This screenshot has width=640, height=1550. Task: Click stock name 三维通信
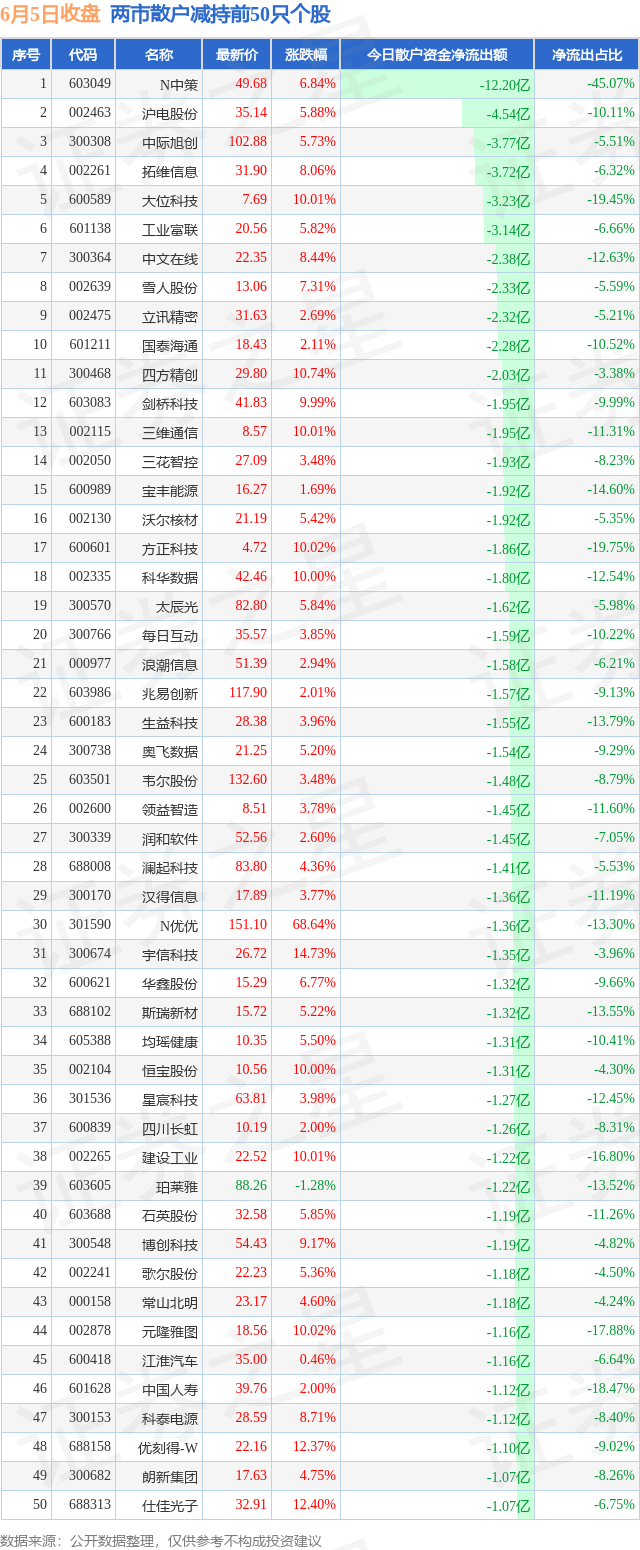tap(170, 432)
